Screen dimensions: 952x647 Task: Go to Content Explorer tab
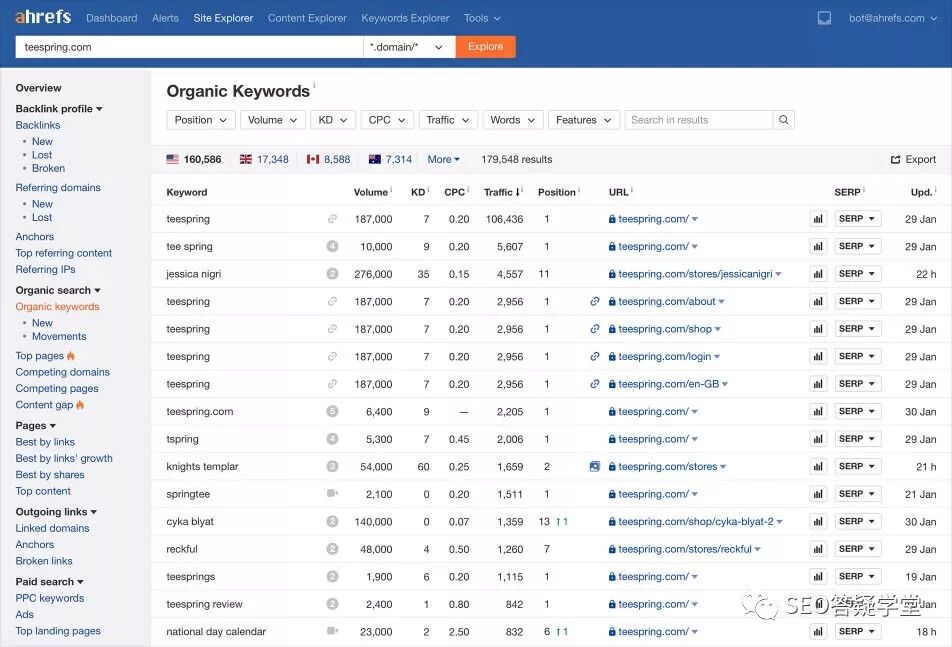pos(307,18)
